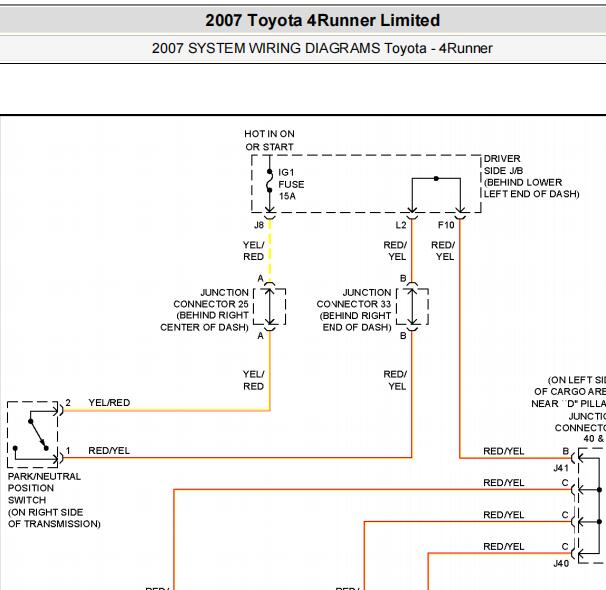
Task: Click the "JUNCTION CONNECTOR 25" description text
Action: click(204, 310)
